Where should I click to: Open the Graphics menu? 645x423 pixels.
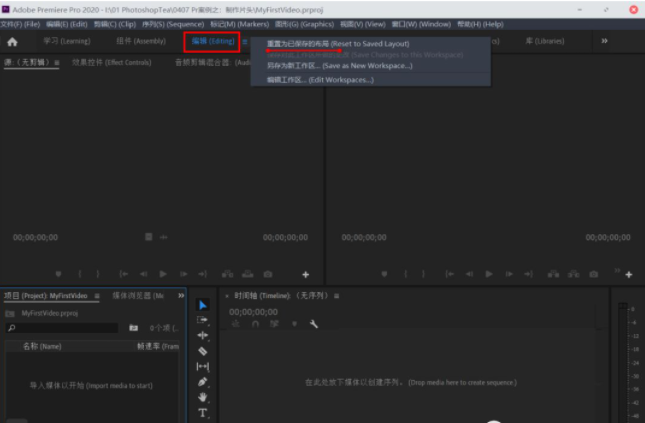tap(304, 24)
